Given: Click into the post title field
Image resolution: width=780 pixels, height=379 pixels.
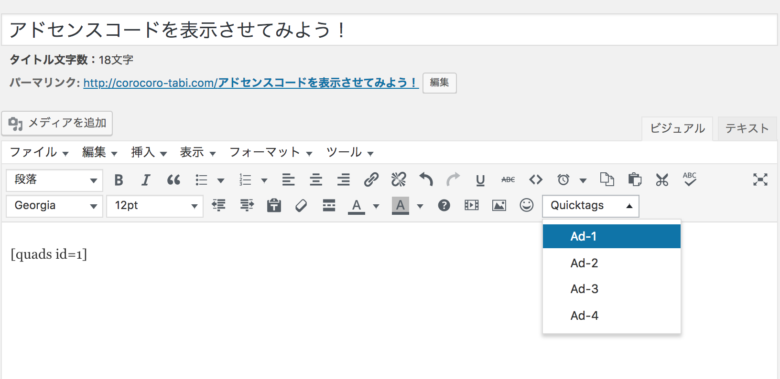Looking at the screenshot, I should pos(390,30).
